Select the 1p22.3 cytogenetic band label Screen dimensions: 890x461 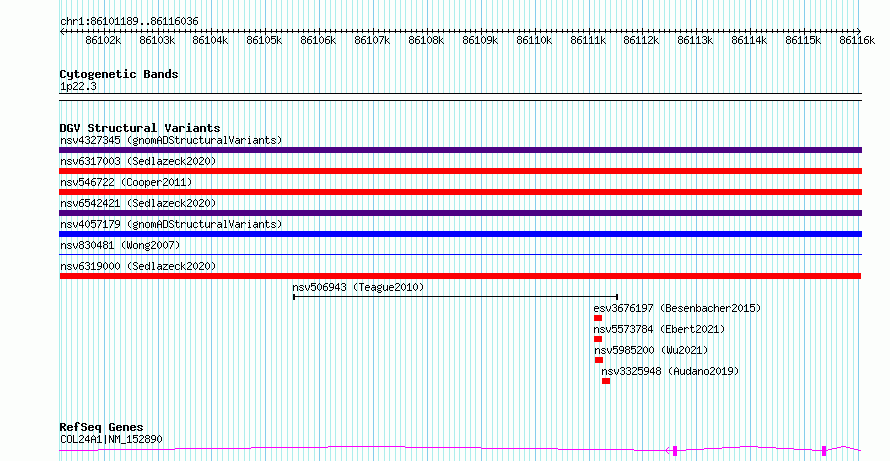(x=78, y=87)
